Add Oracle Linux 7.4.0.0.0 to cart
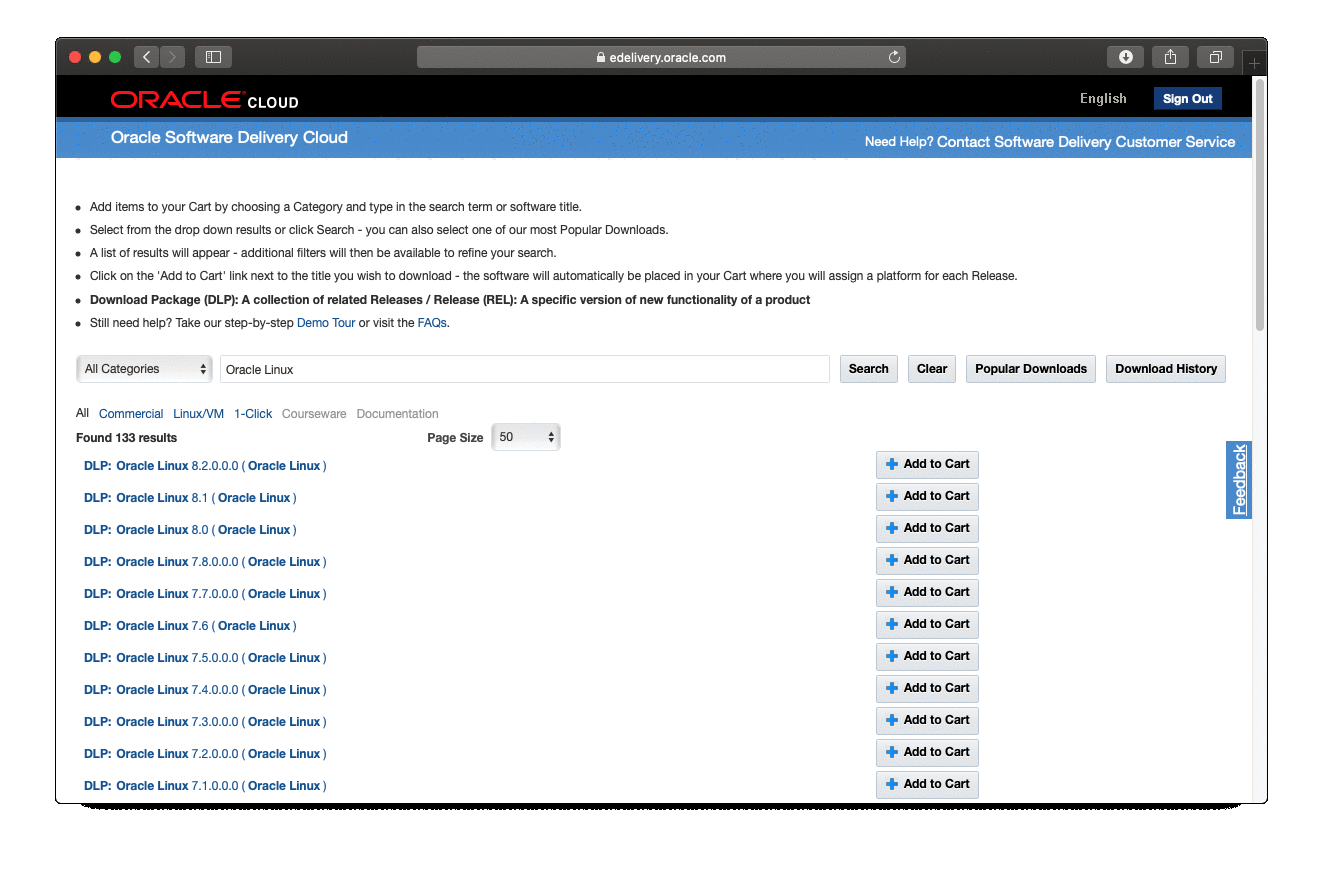The height and width of the screenshot is (877, 1323). 927,689
